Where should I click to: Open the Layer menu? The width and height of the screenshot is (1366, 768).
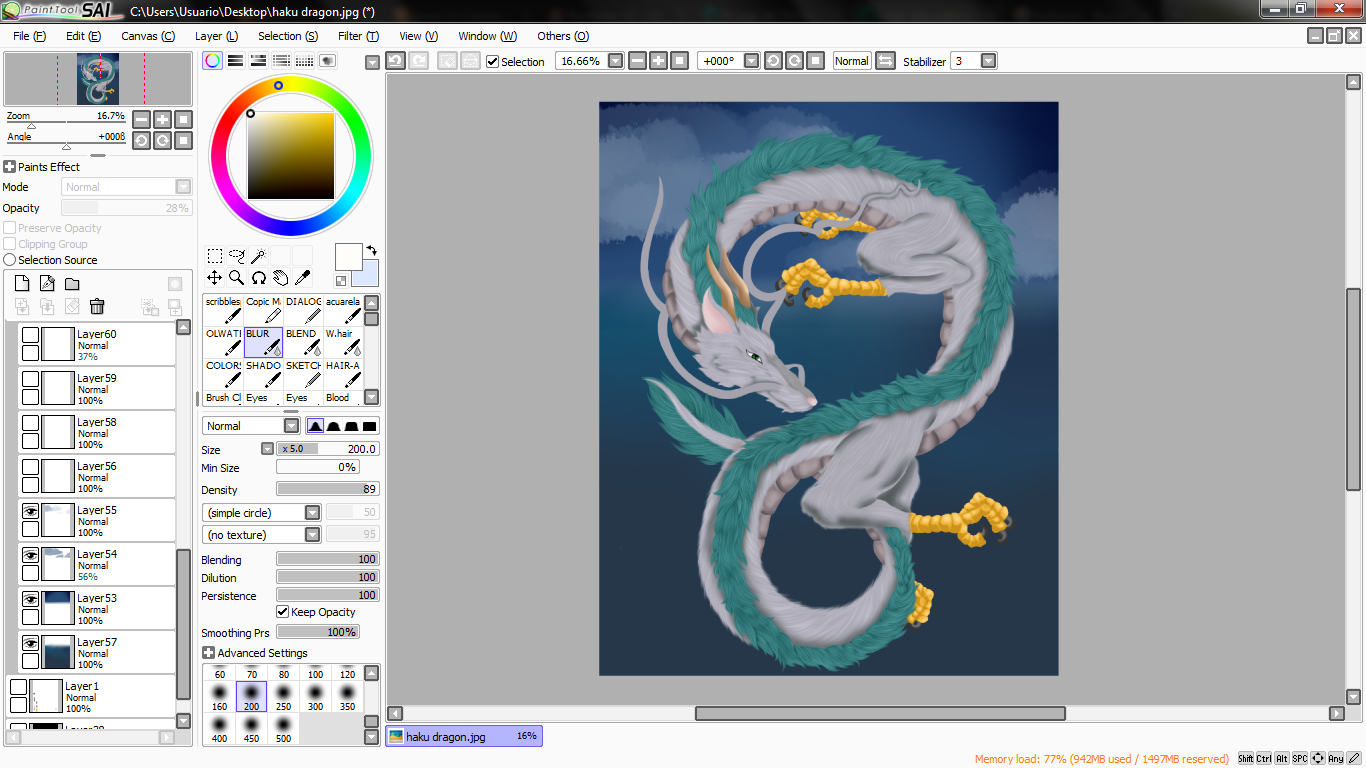(x=216, y=36)
